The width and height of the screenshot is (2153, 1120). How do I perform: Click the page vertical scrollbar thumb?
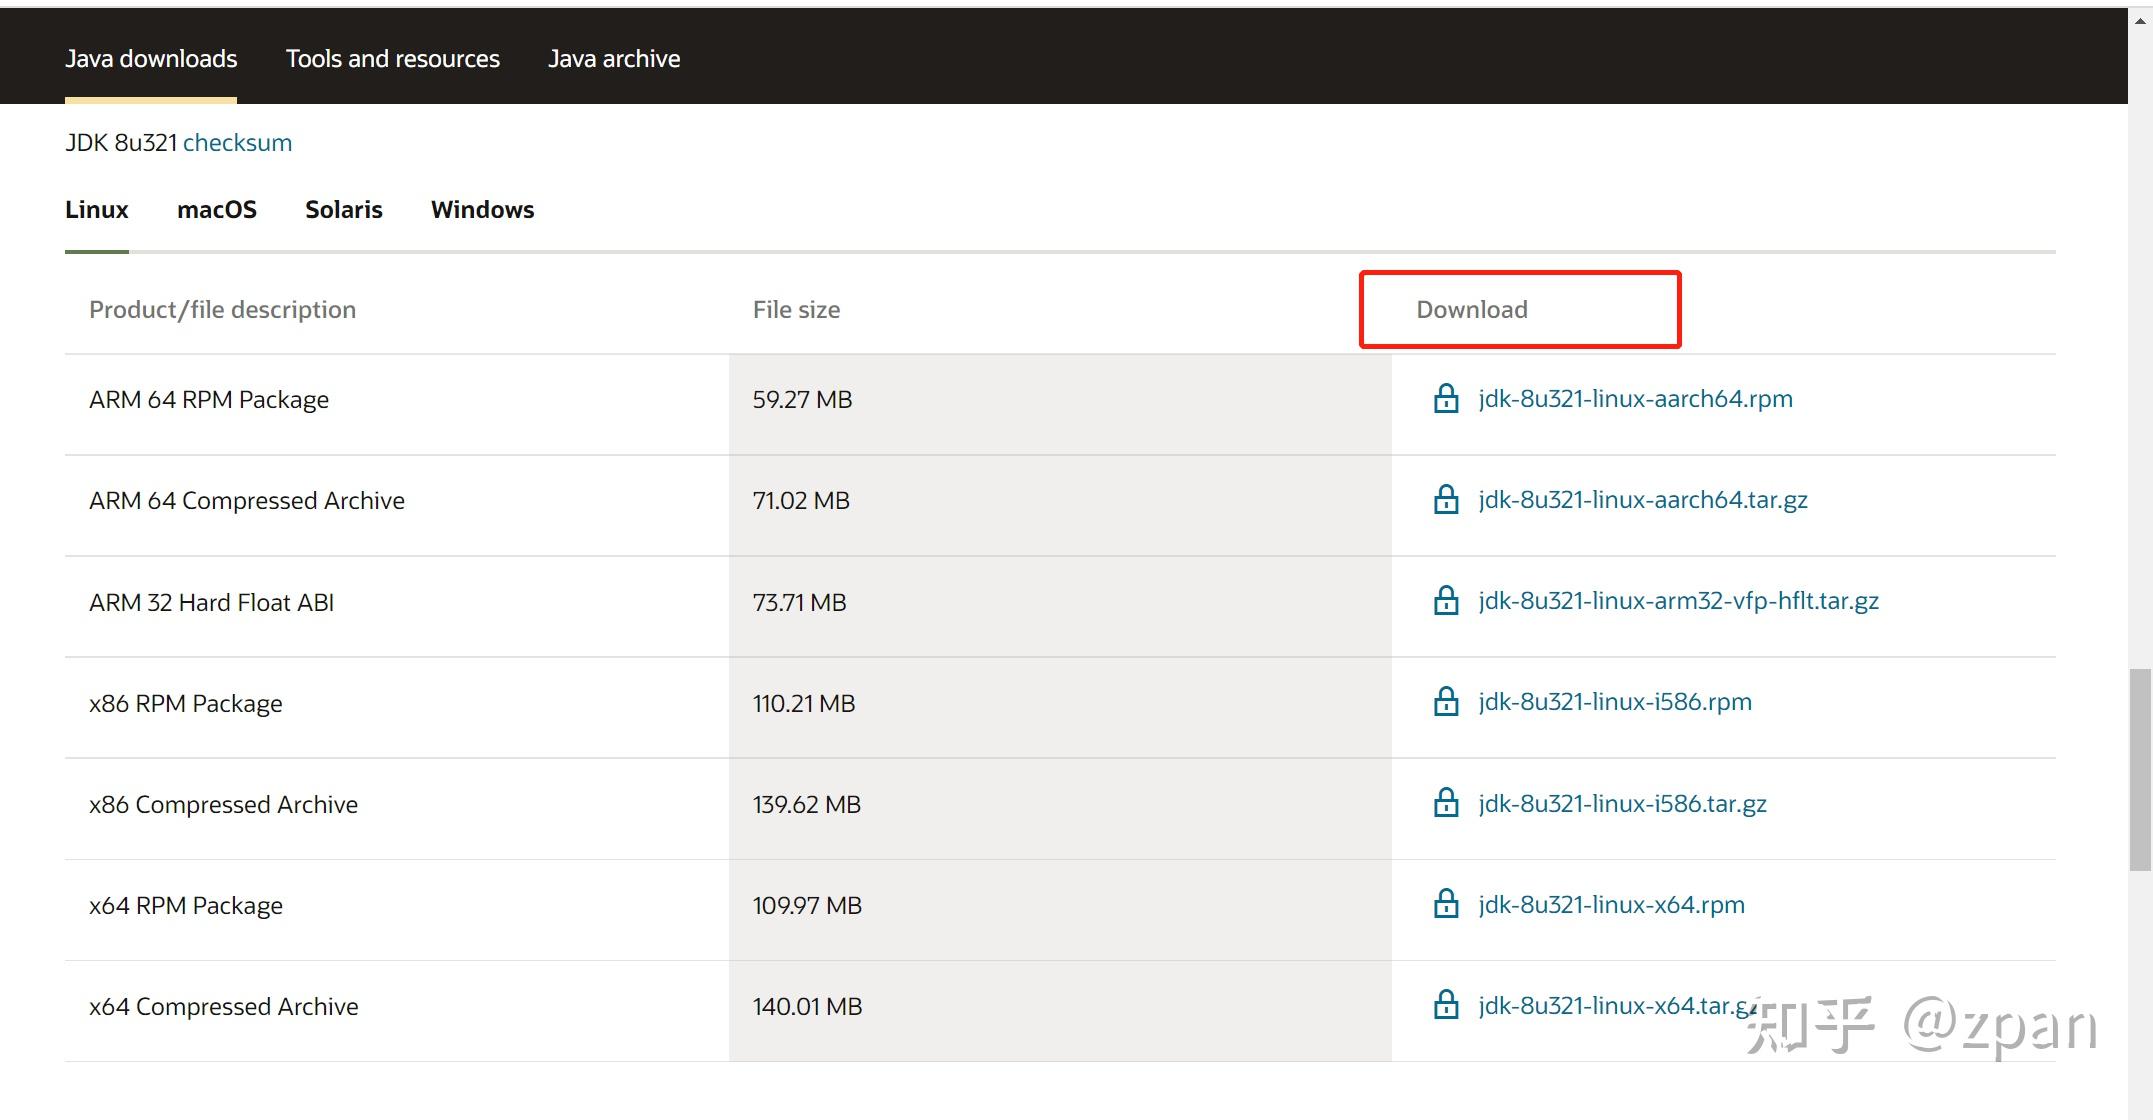(x=2140, y=770)
